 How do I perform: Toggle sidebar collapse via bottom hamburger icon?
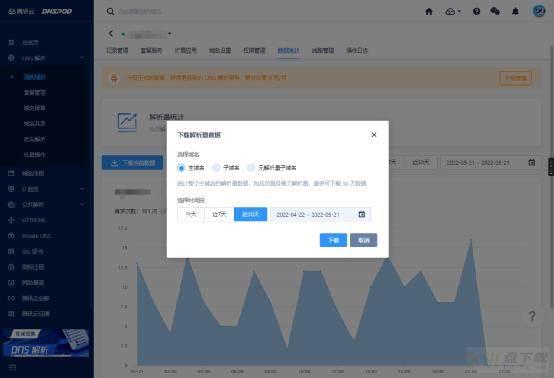click(x=12, y=367)
